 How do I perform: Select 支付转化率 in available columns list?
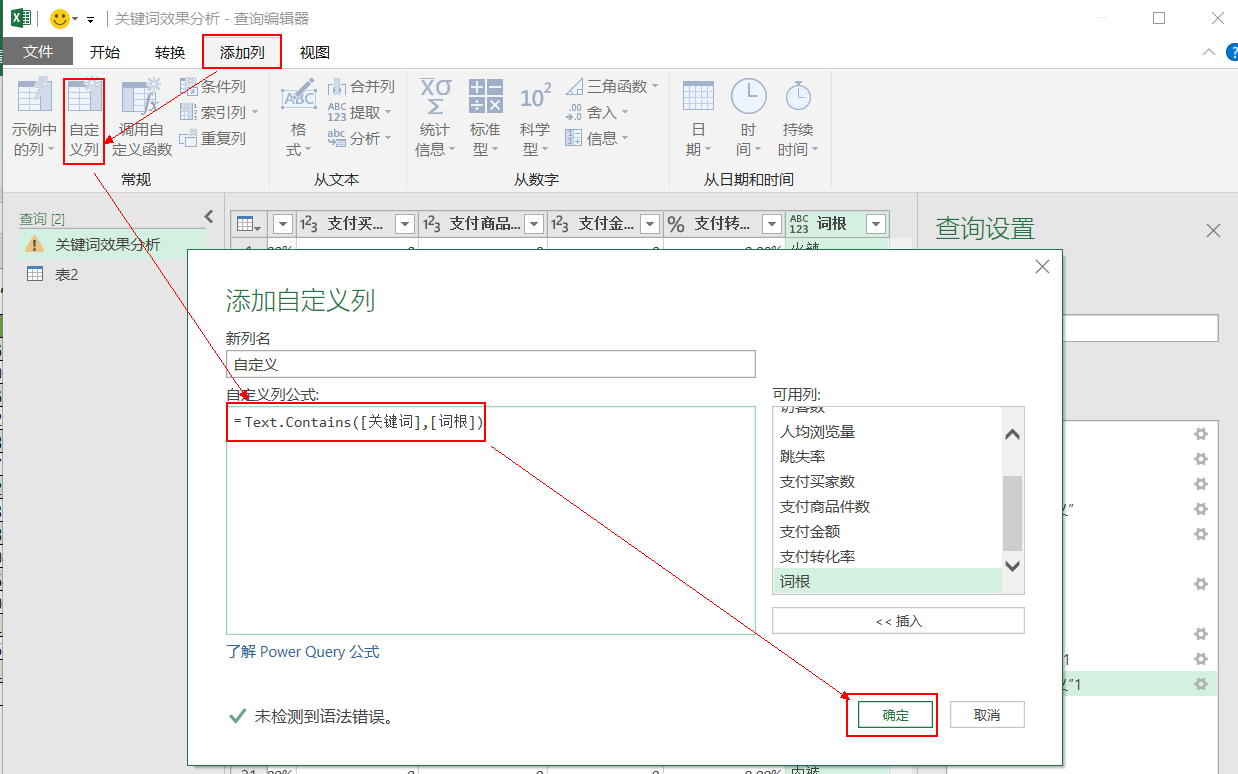tap(887, 557)
